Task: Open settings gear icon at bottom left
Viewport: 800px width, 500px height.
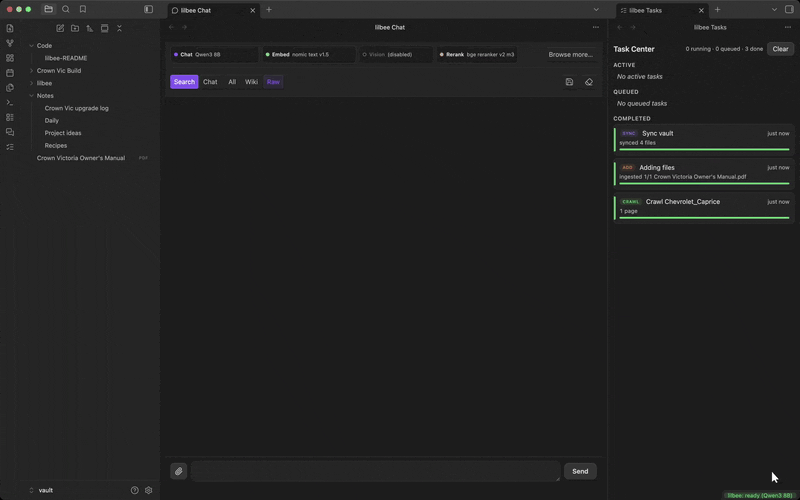Action: (x=148, y=490)
